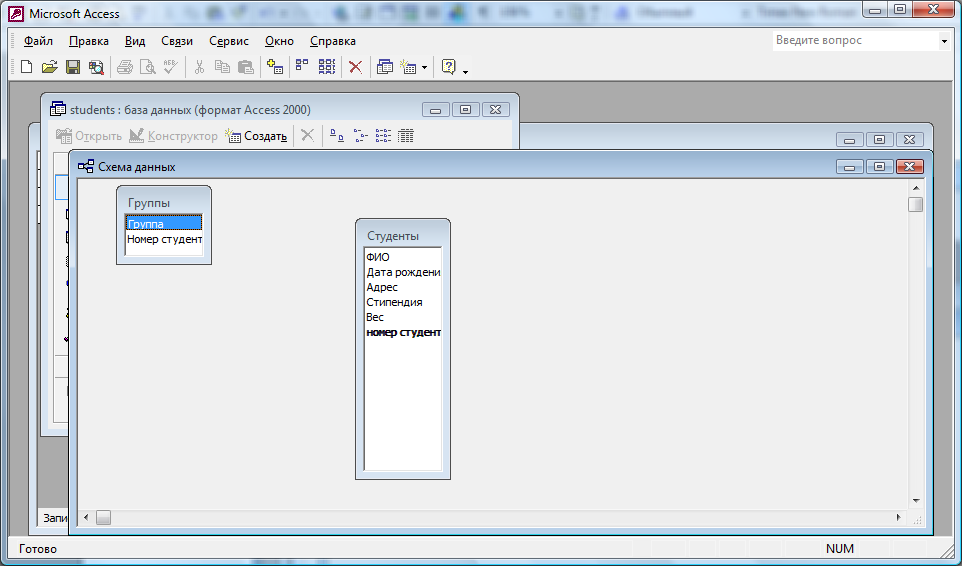Select the Группа field in Группы table
Image resolution: width=962 pixels, height=566 pixels.
pyautogui.click(x=164, y=224)
